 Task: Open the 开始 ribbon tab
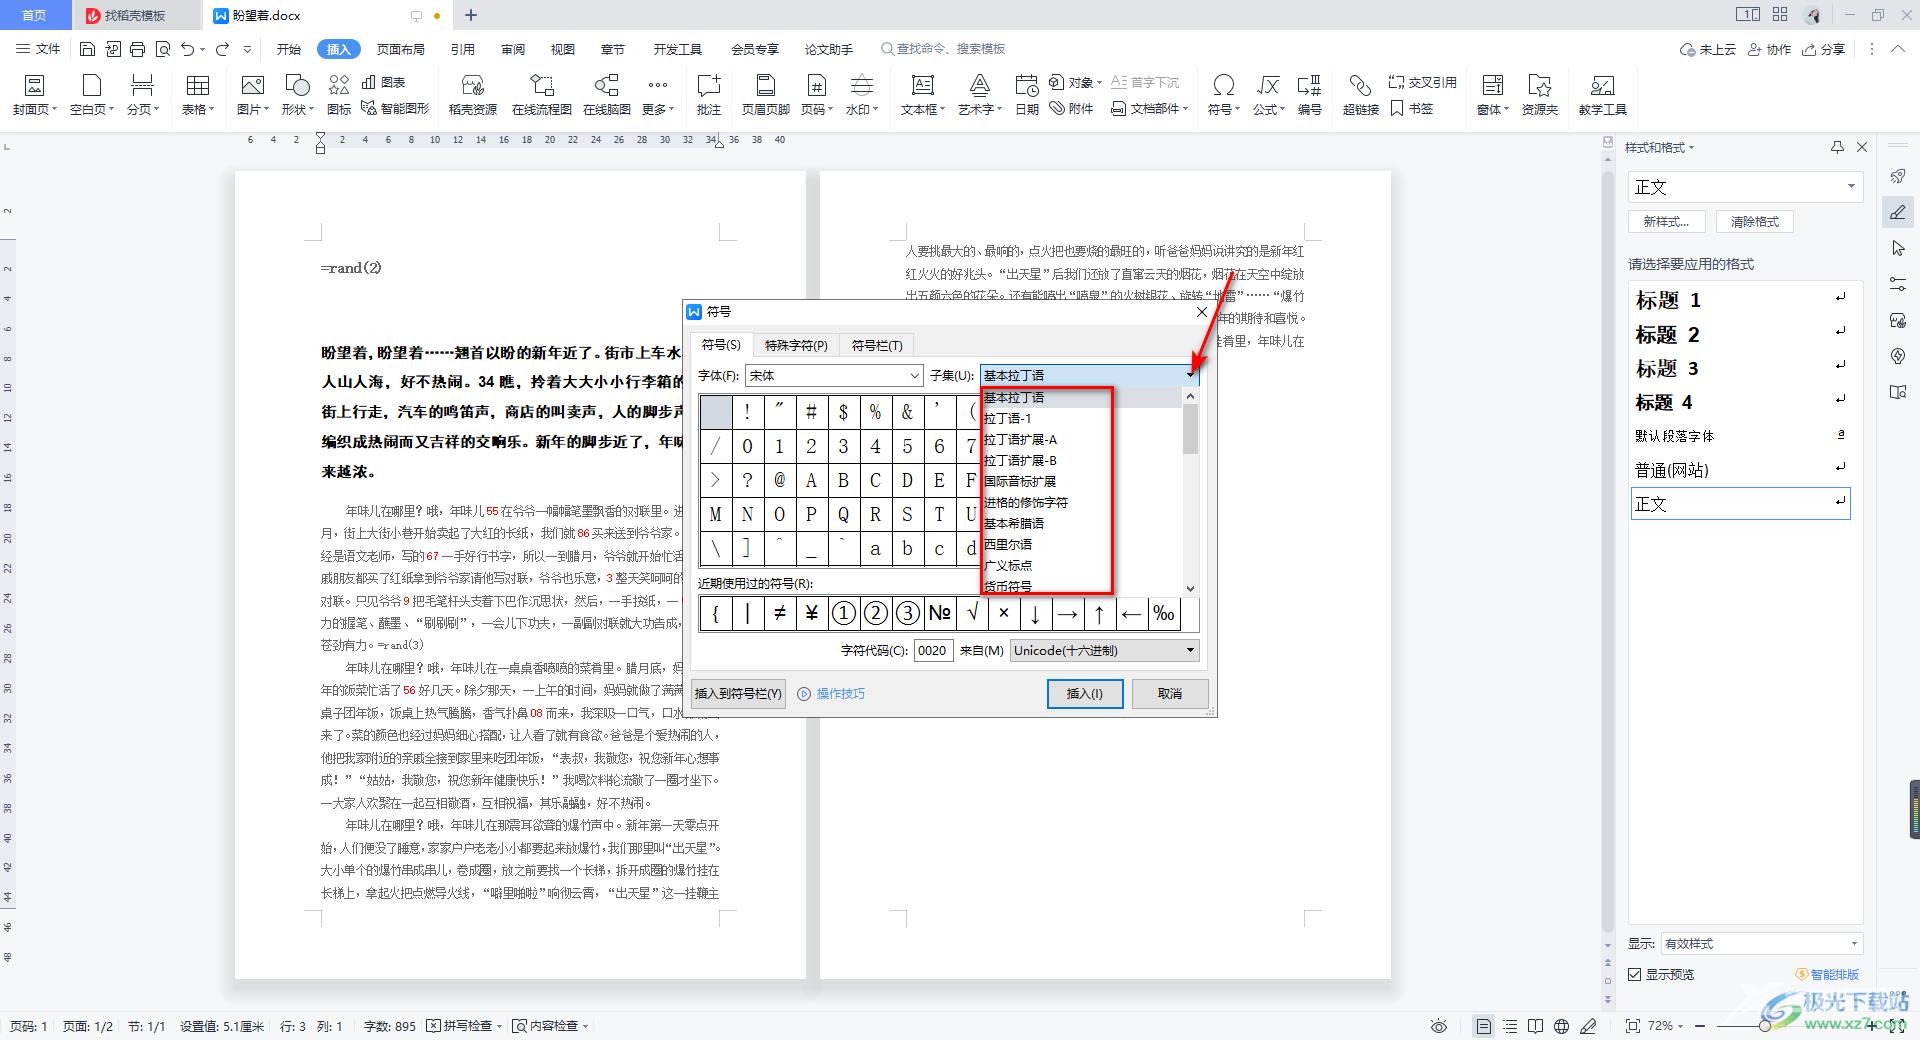[x=289, y=49]
